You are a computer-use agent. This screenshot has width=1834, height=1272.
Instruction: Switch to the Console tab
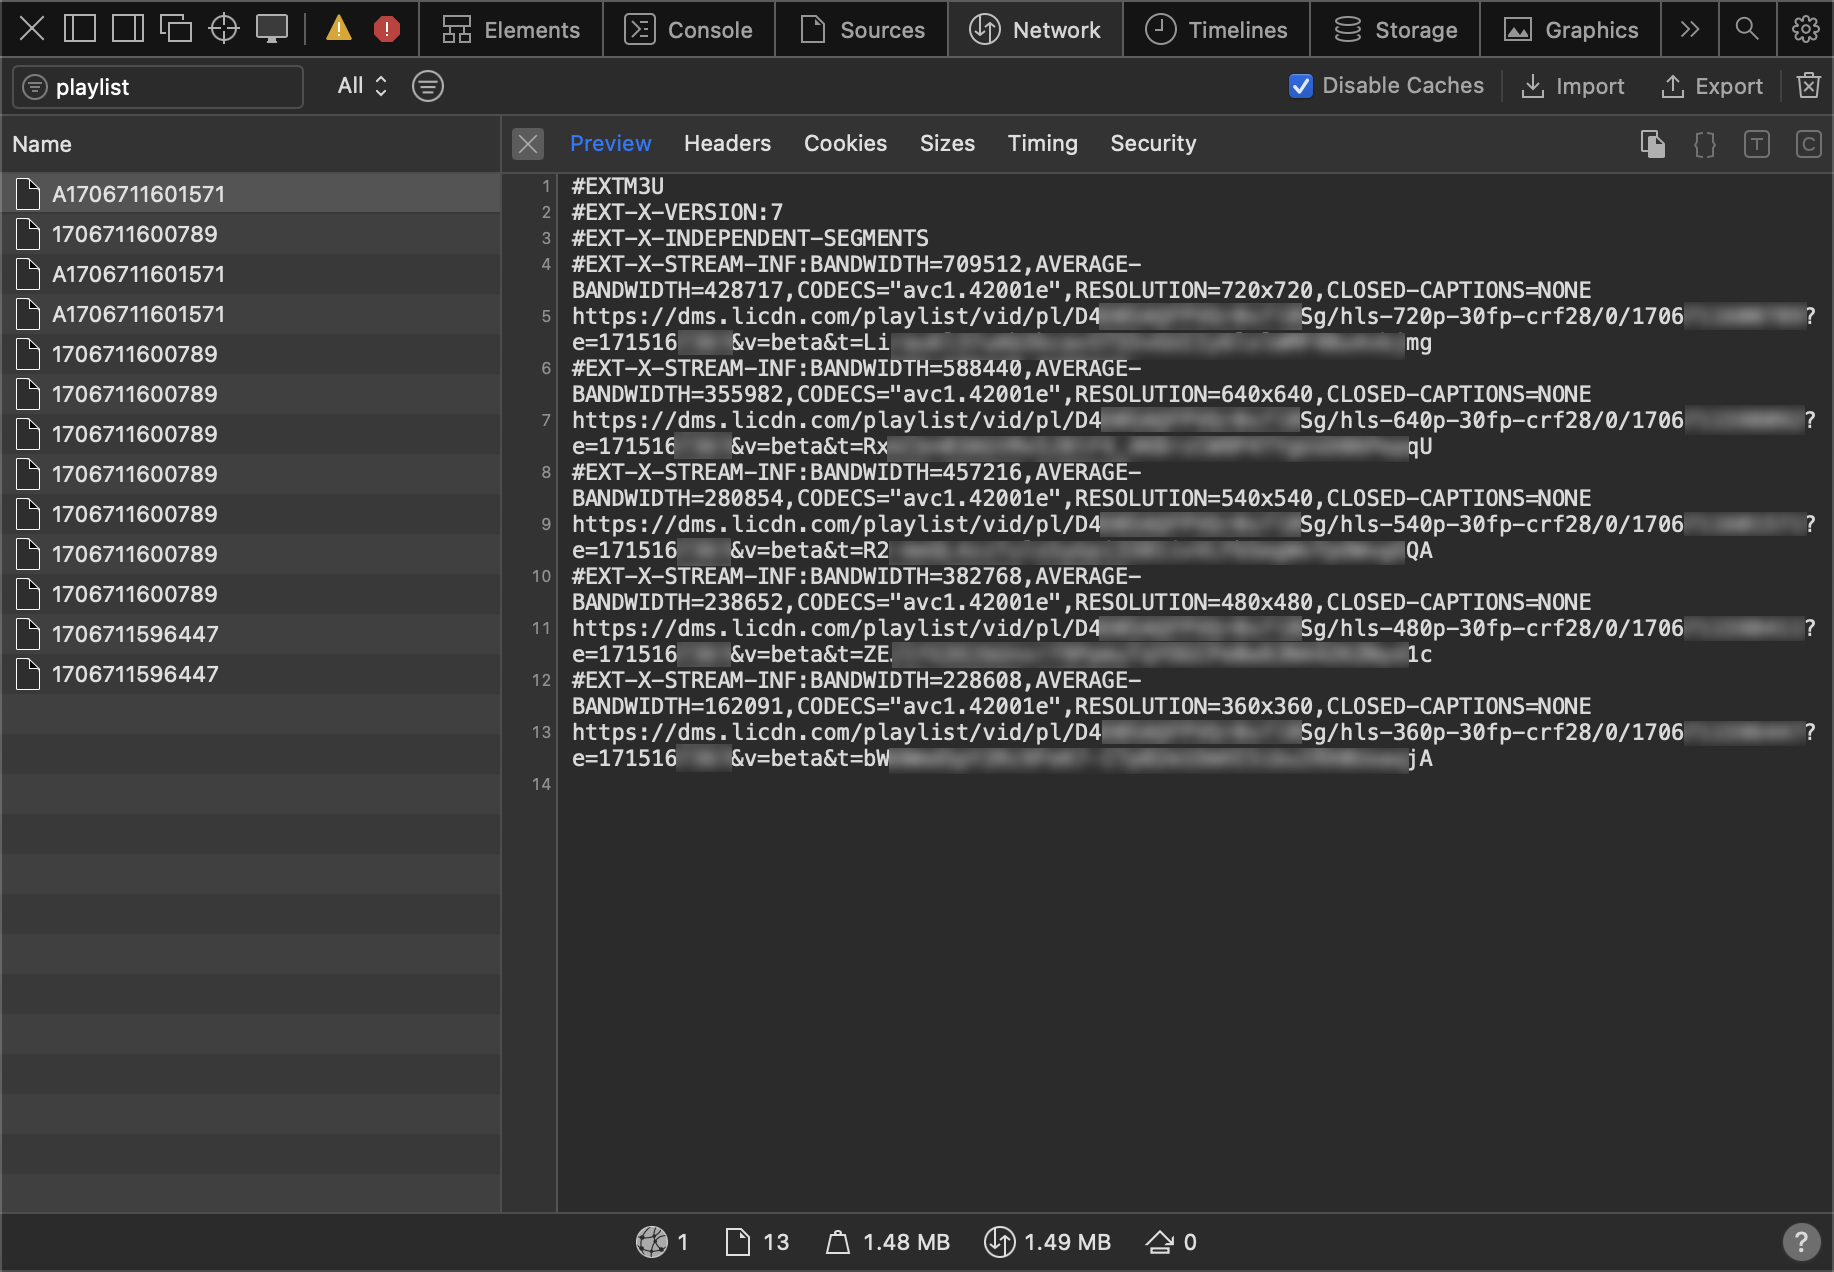[x=689, y=30]
